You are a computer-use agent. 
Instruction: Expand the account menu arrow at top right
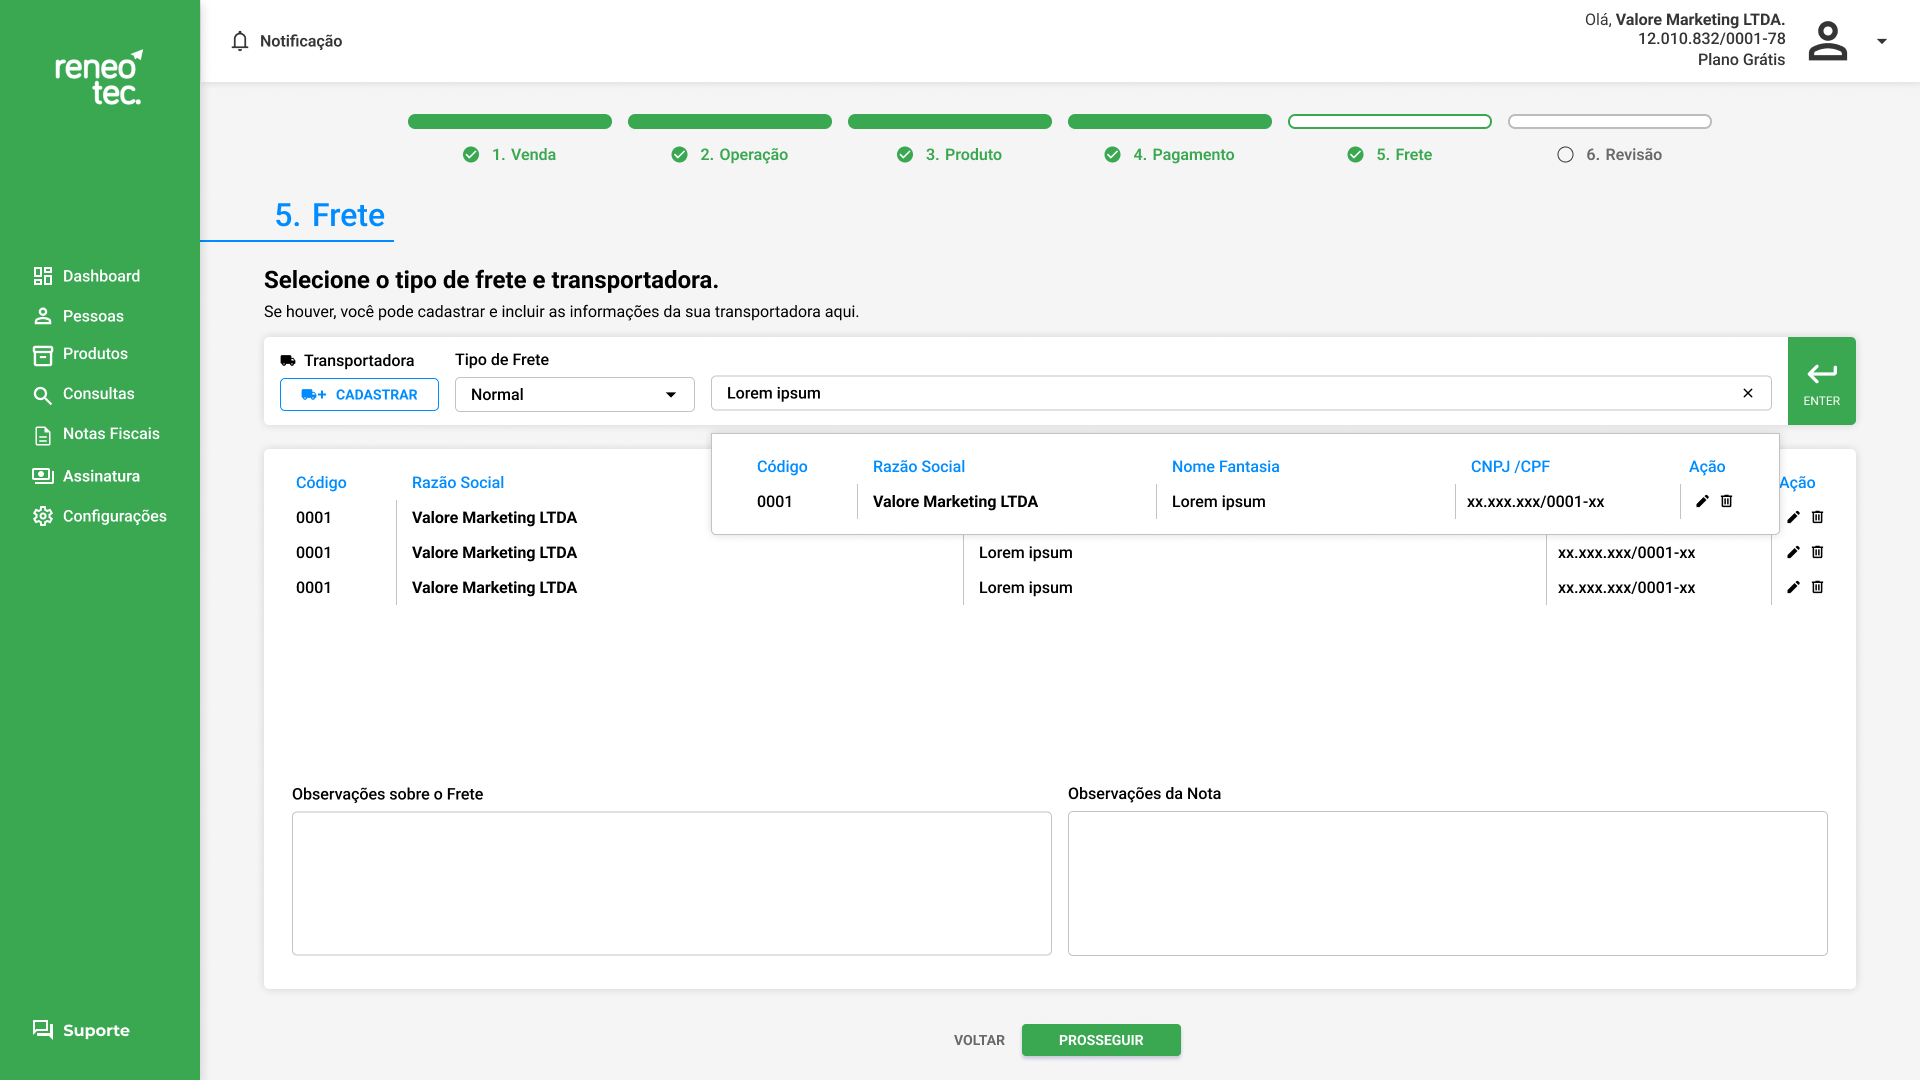point(1881,41)
